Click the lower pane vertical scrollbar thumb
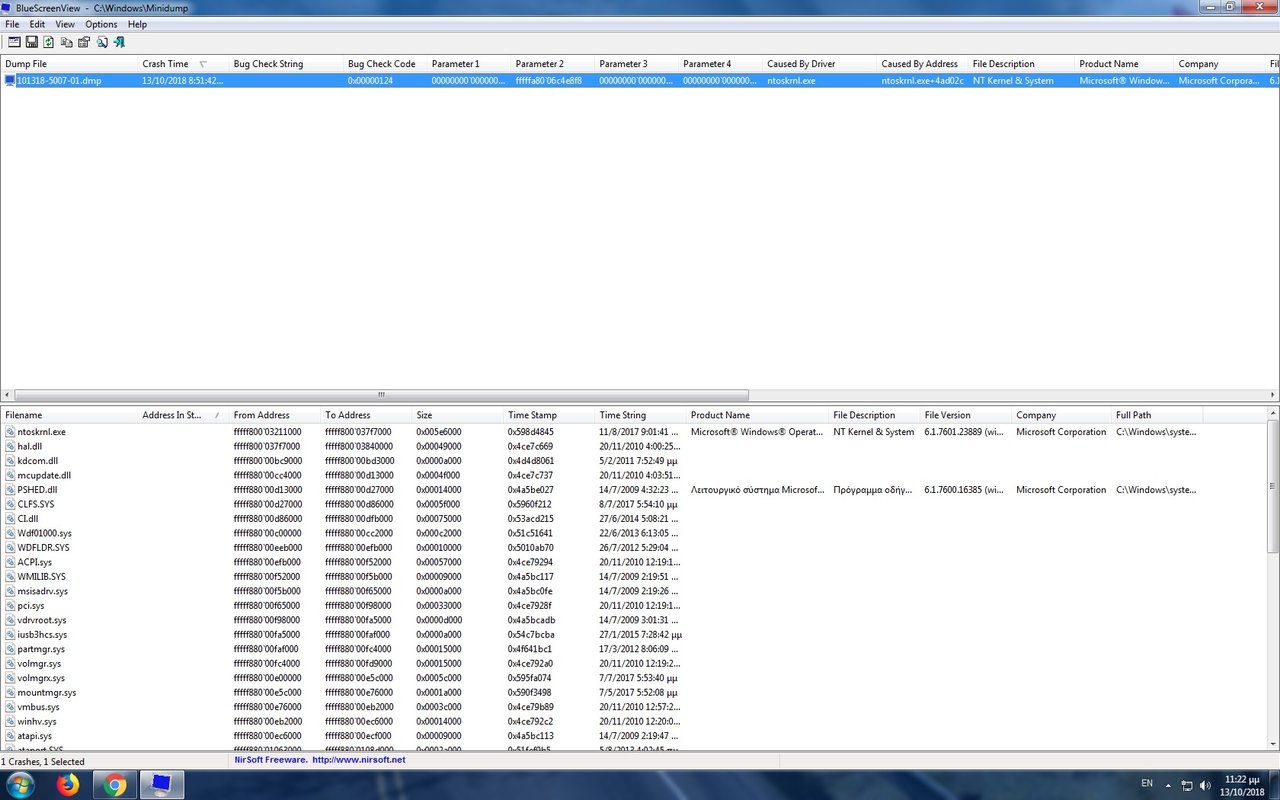Screen dimensions: 1280x800 pyautogui.click(x=1273, y=486)
